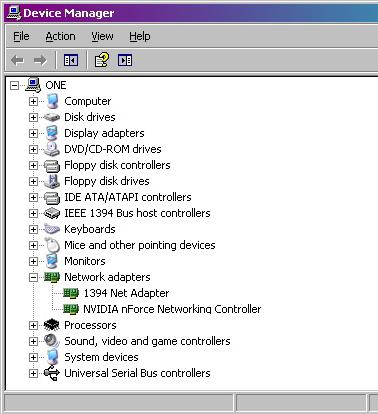Select the Disk drives label
This screenshot has height=414, width=378.
point(90,117)
